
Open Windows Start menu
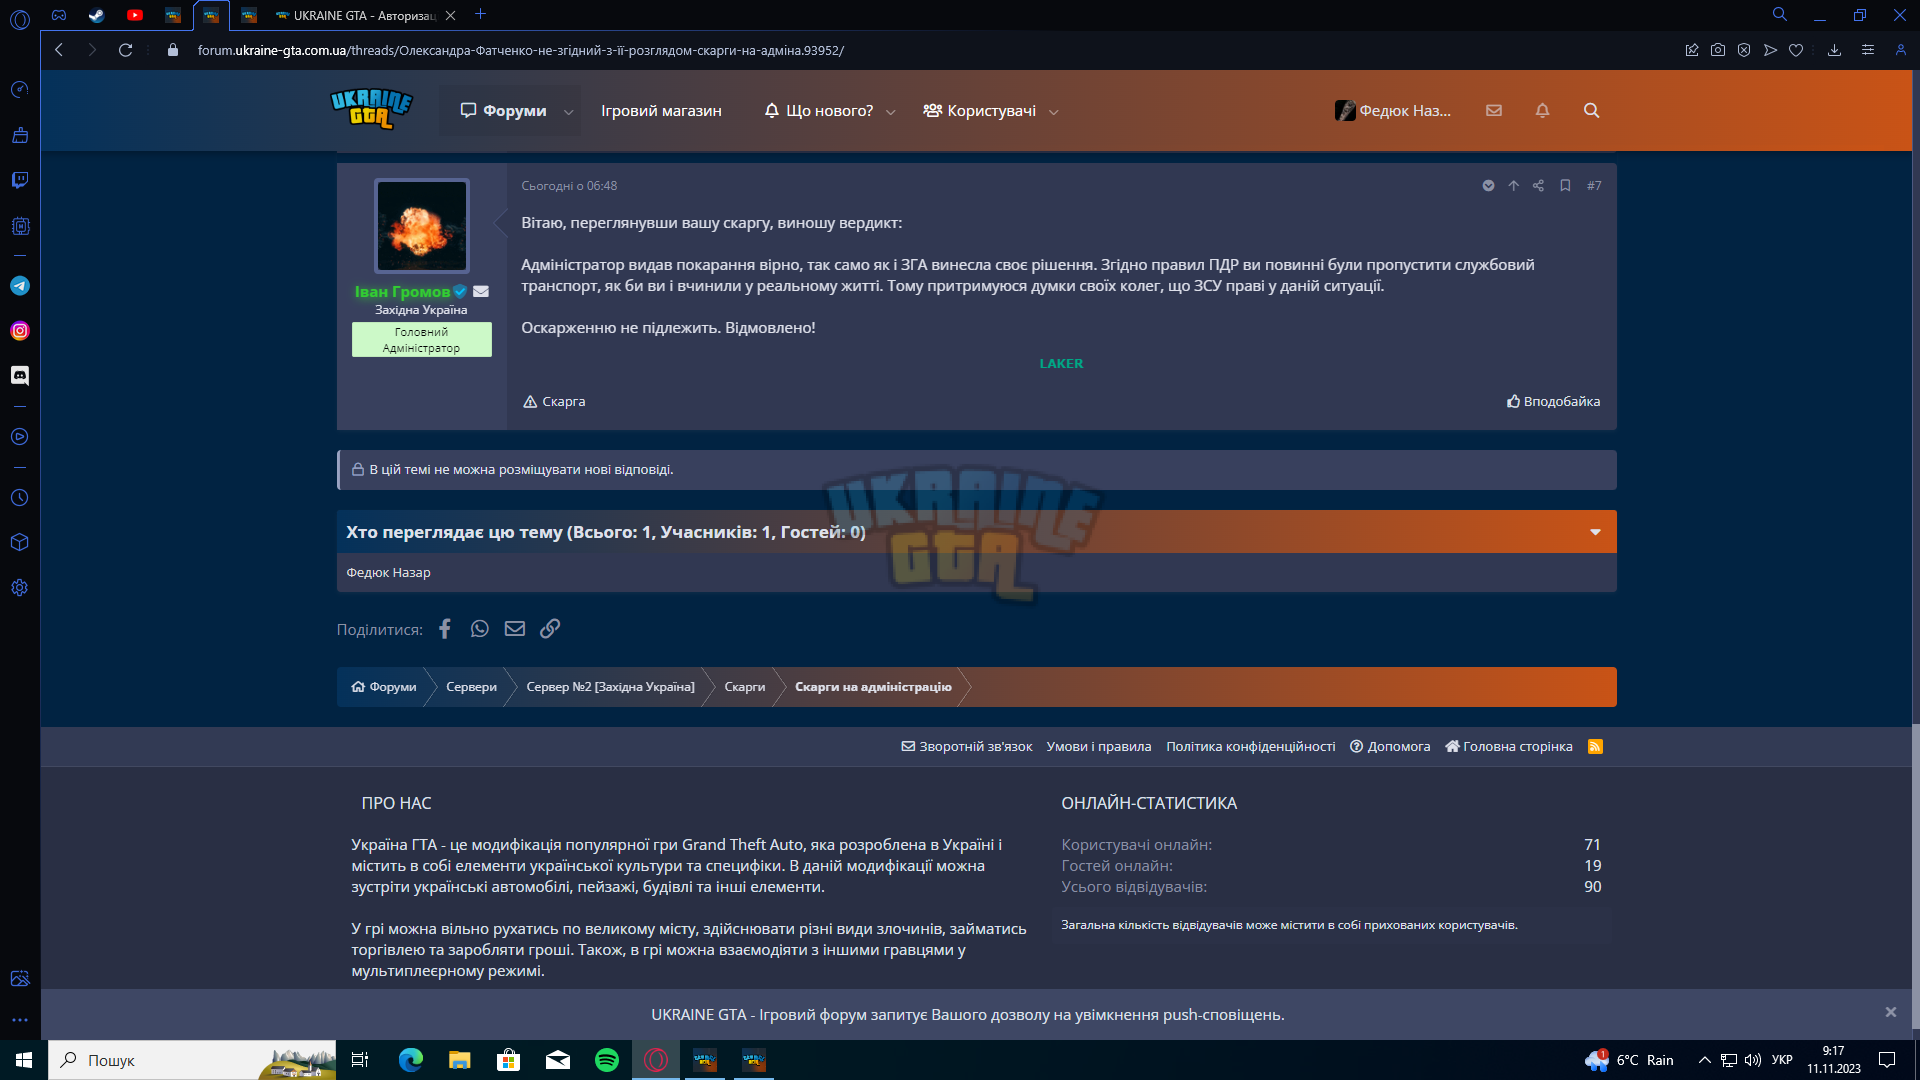click(x=24, y=1060)
